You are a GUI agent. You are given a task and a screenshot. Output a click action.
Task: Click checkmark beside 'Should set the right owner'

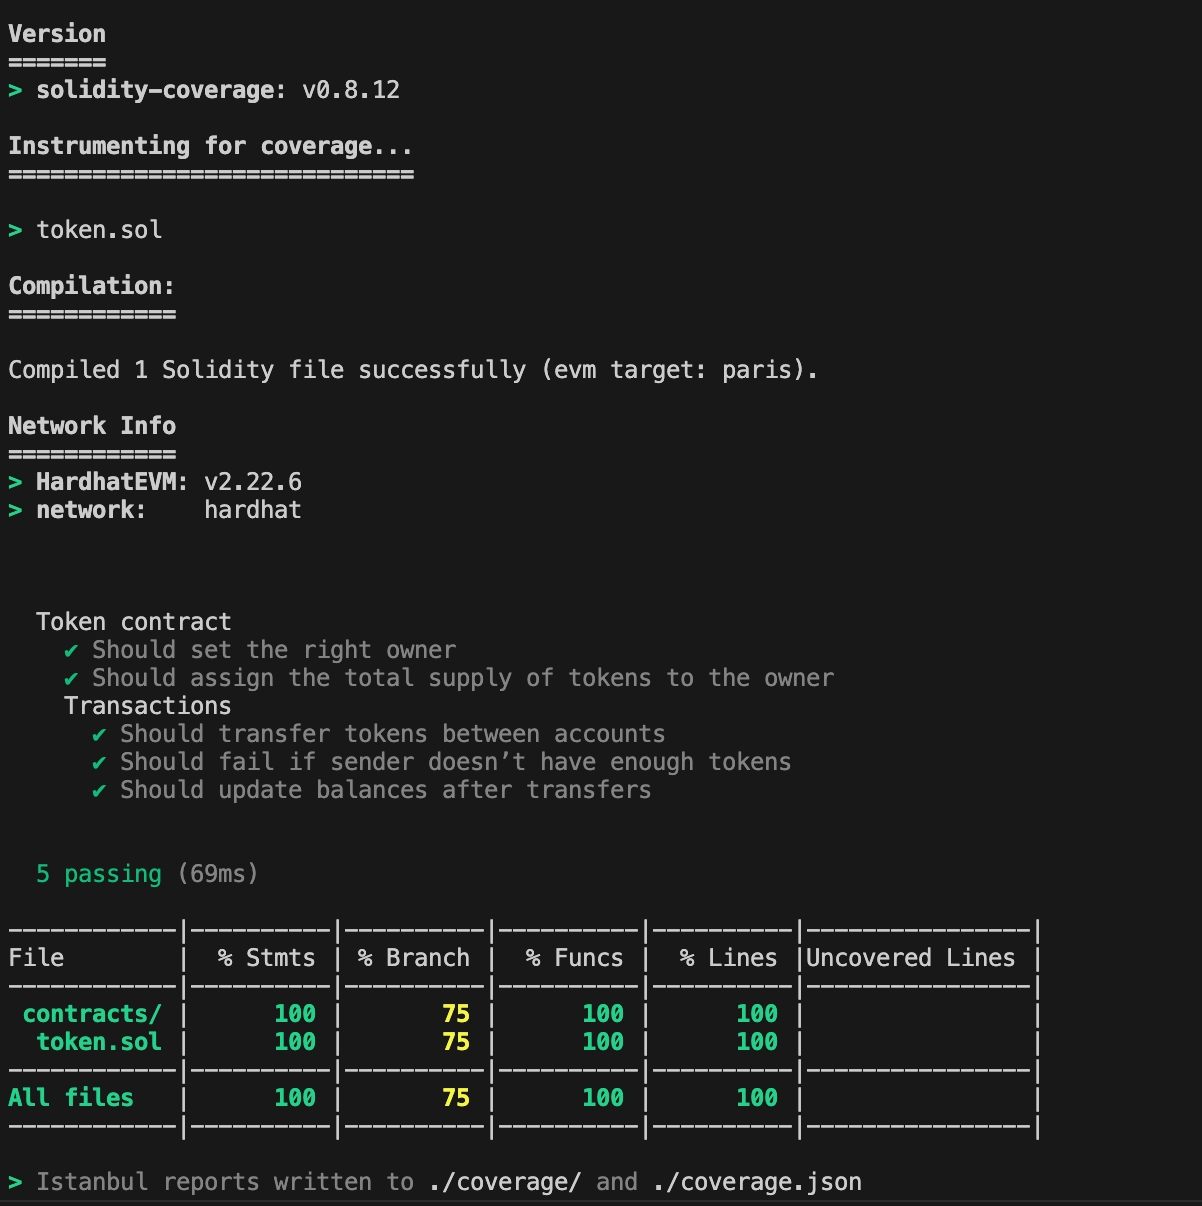point(71,651)
